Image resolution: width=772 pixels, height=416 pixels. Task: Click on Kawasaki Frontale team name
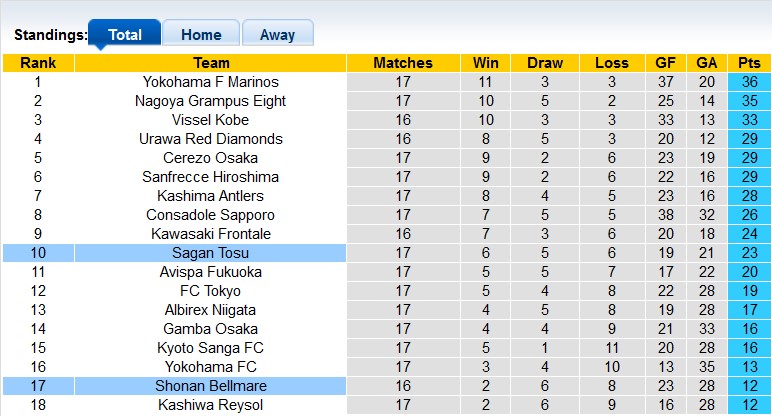click(211, 234)
